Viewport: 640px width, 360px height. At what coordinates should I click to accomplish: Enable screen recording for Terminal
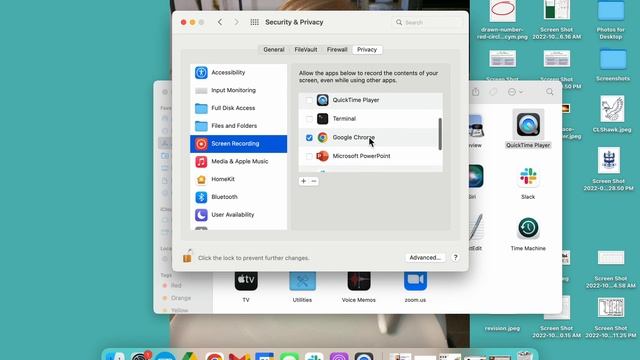309,119
